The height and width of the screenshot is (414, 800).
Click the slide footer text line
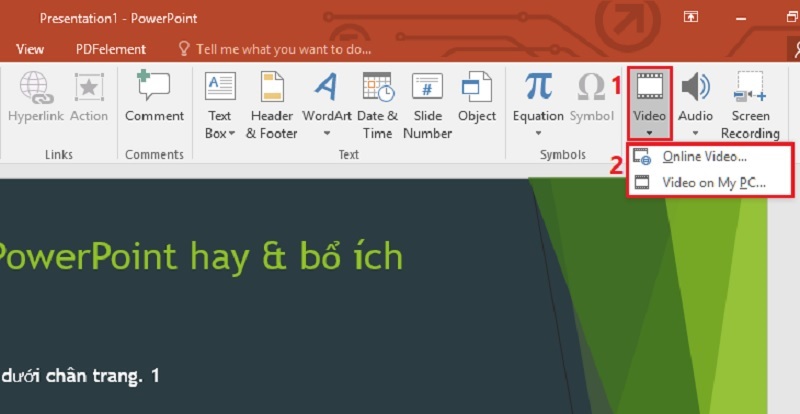[80, 376]
